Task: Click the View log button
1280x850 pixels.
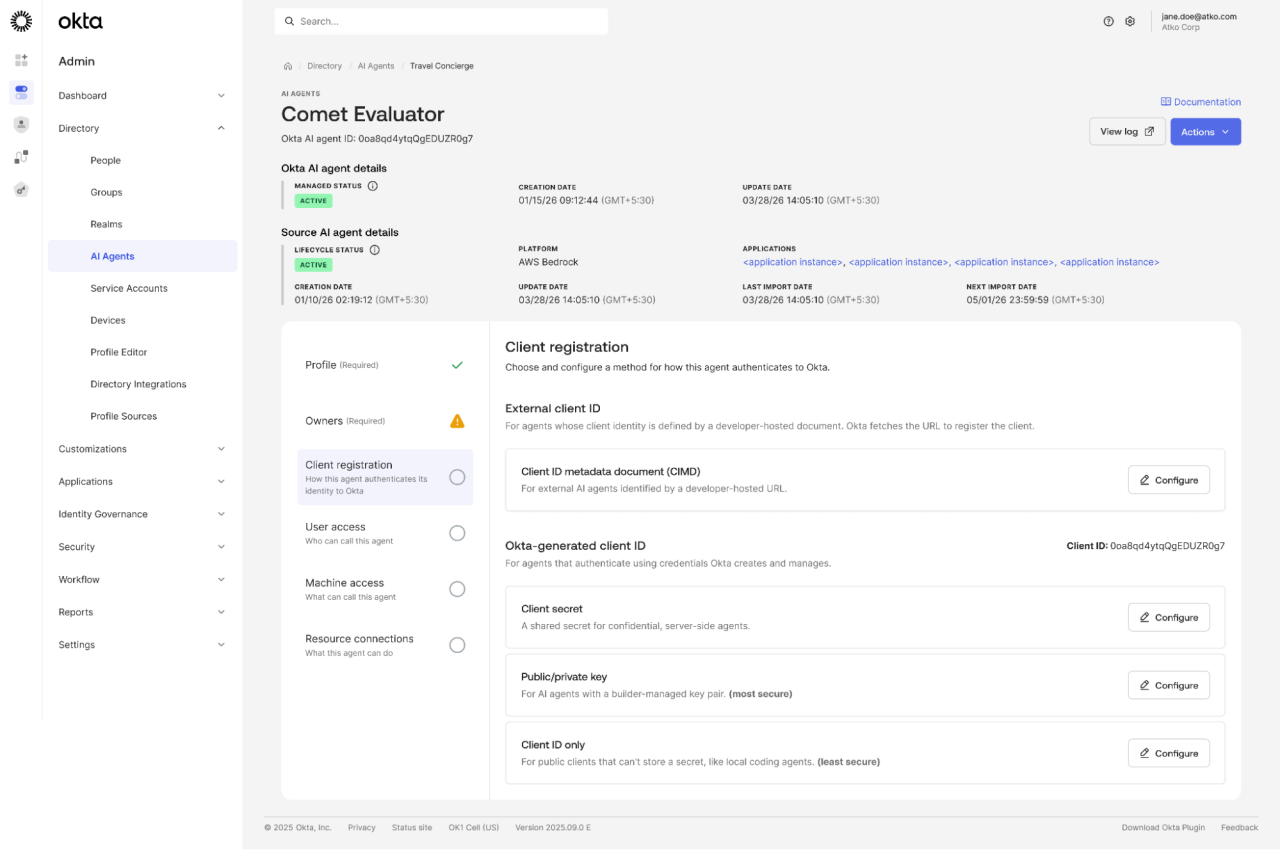Action: pyautogui.click(x=1127, y=132)
